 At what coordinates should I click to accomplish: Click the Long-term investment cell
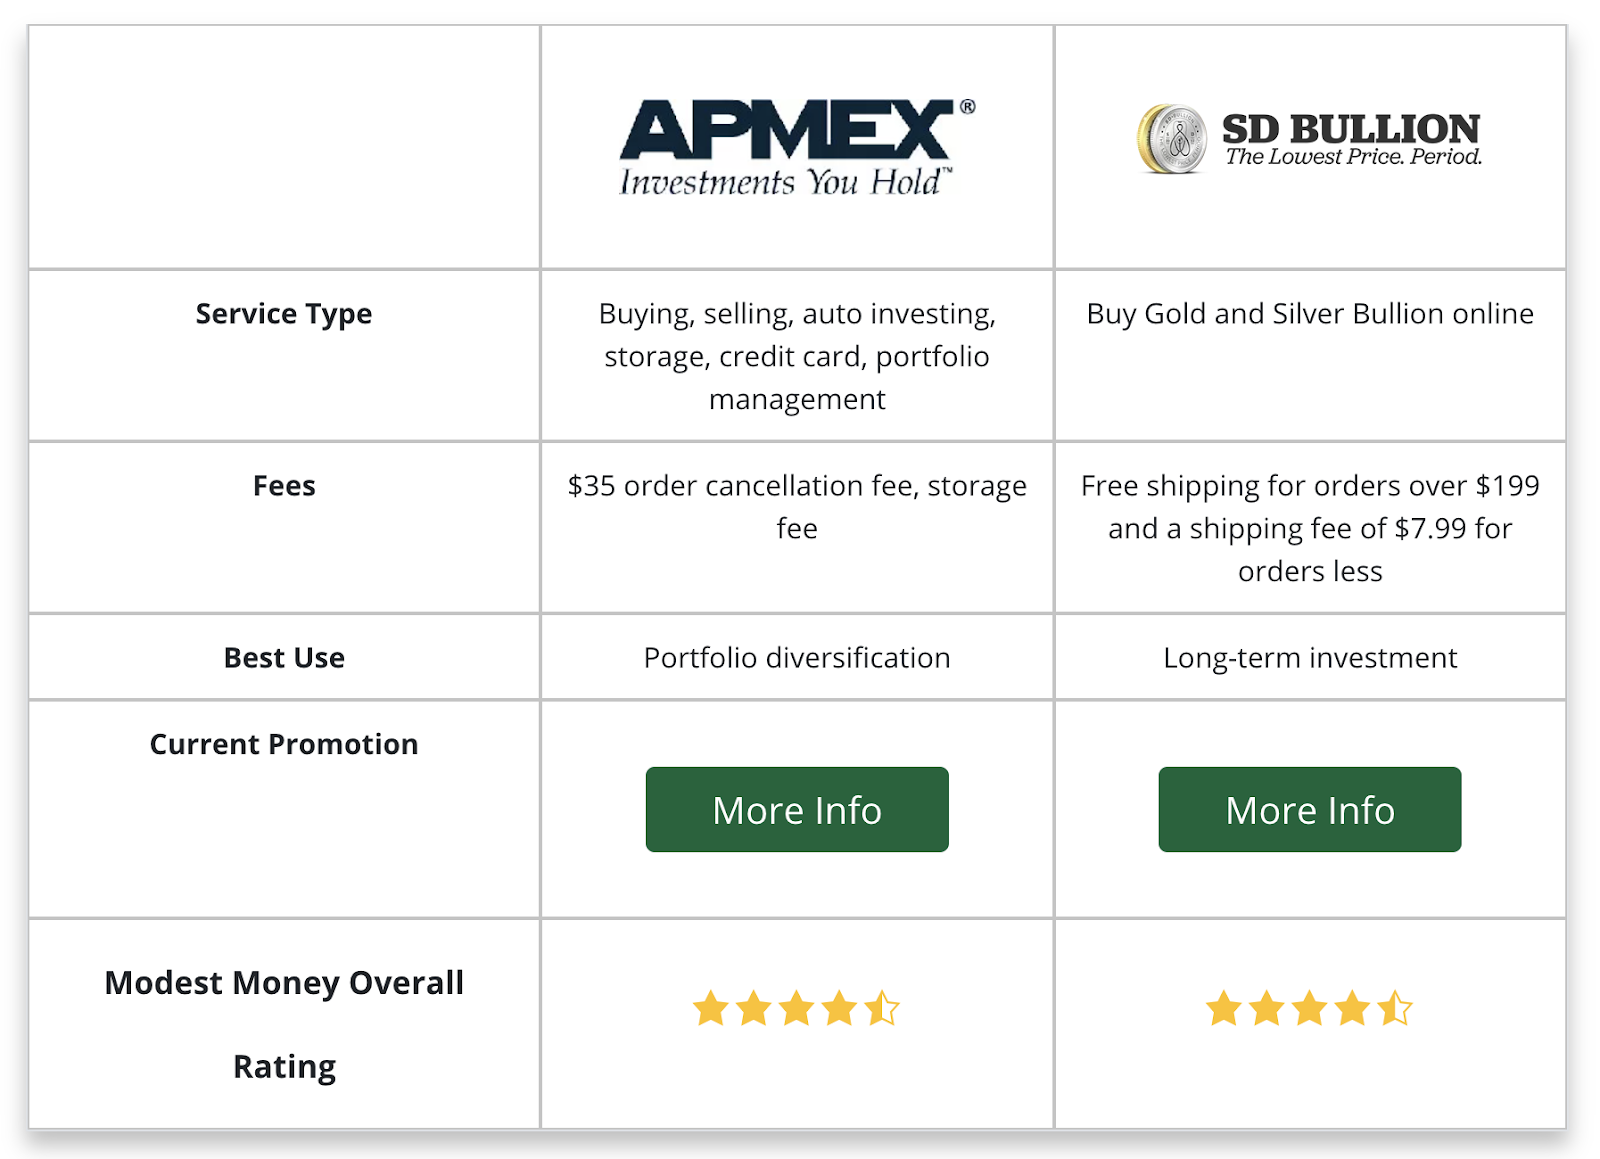pos(1310,658)
